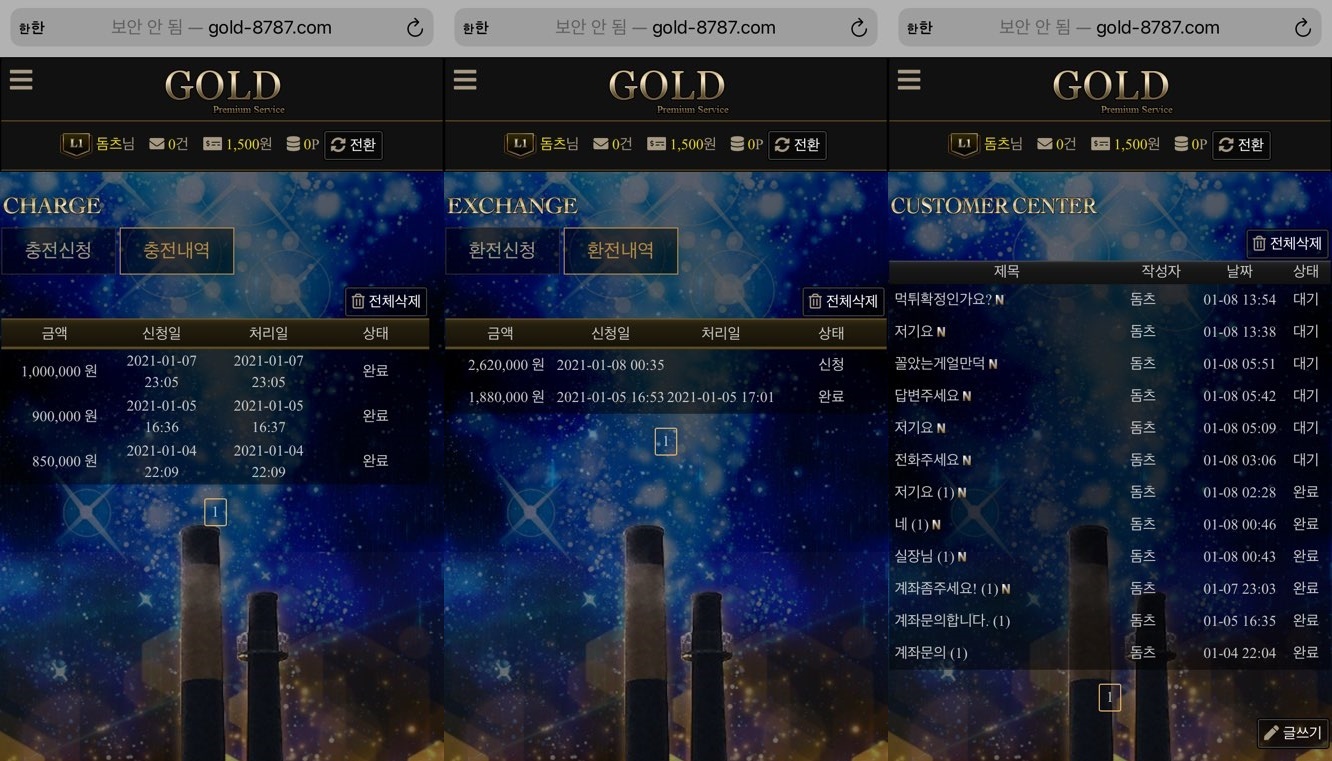Viewport: 1332px width, 761px height.
Task: Open post titled 전화주세요
Action: point(927,459)
